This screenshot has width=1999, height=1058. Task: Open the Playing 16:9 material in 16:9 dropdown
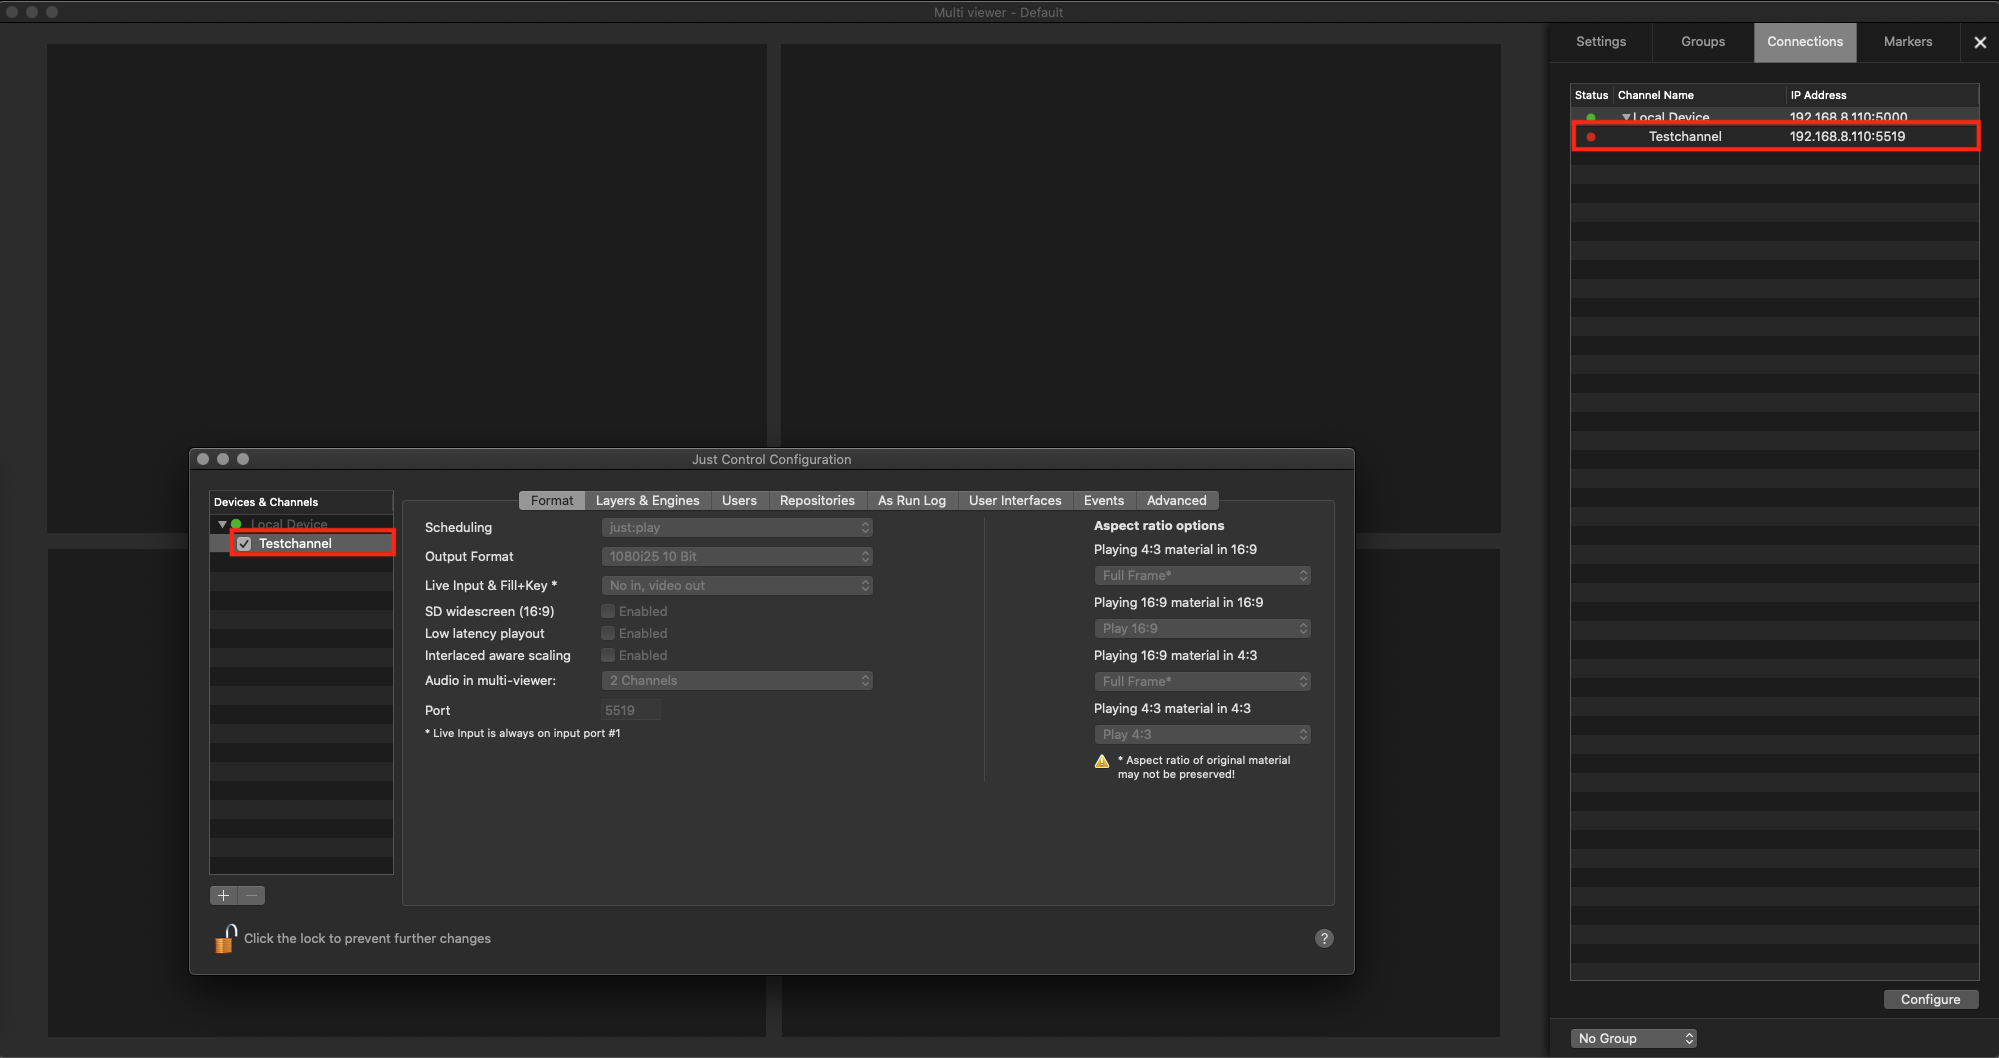(x=1202, y=629)
